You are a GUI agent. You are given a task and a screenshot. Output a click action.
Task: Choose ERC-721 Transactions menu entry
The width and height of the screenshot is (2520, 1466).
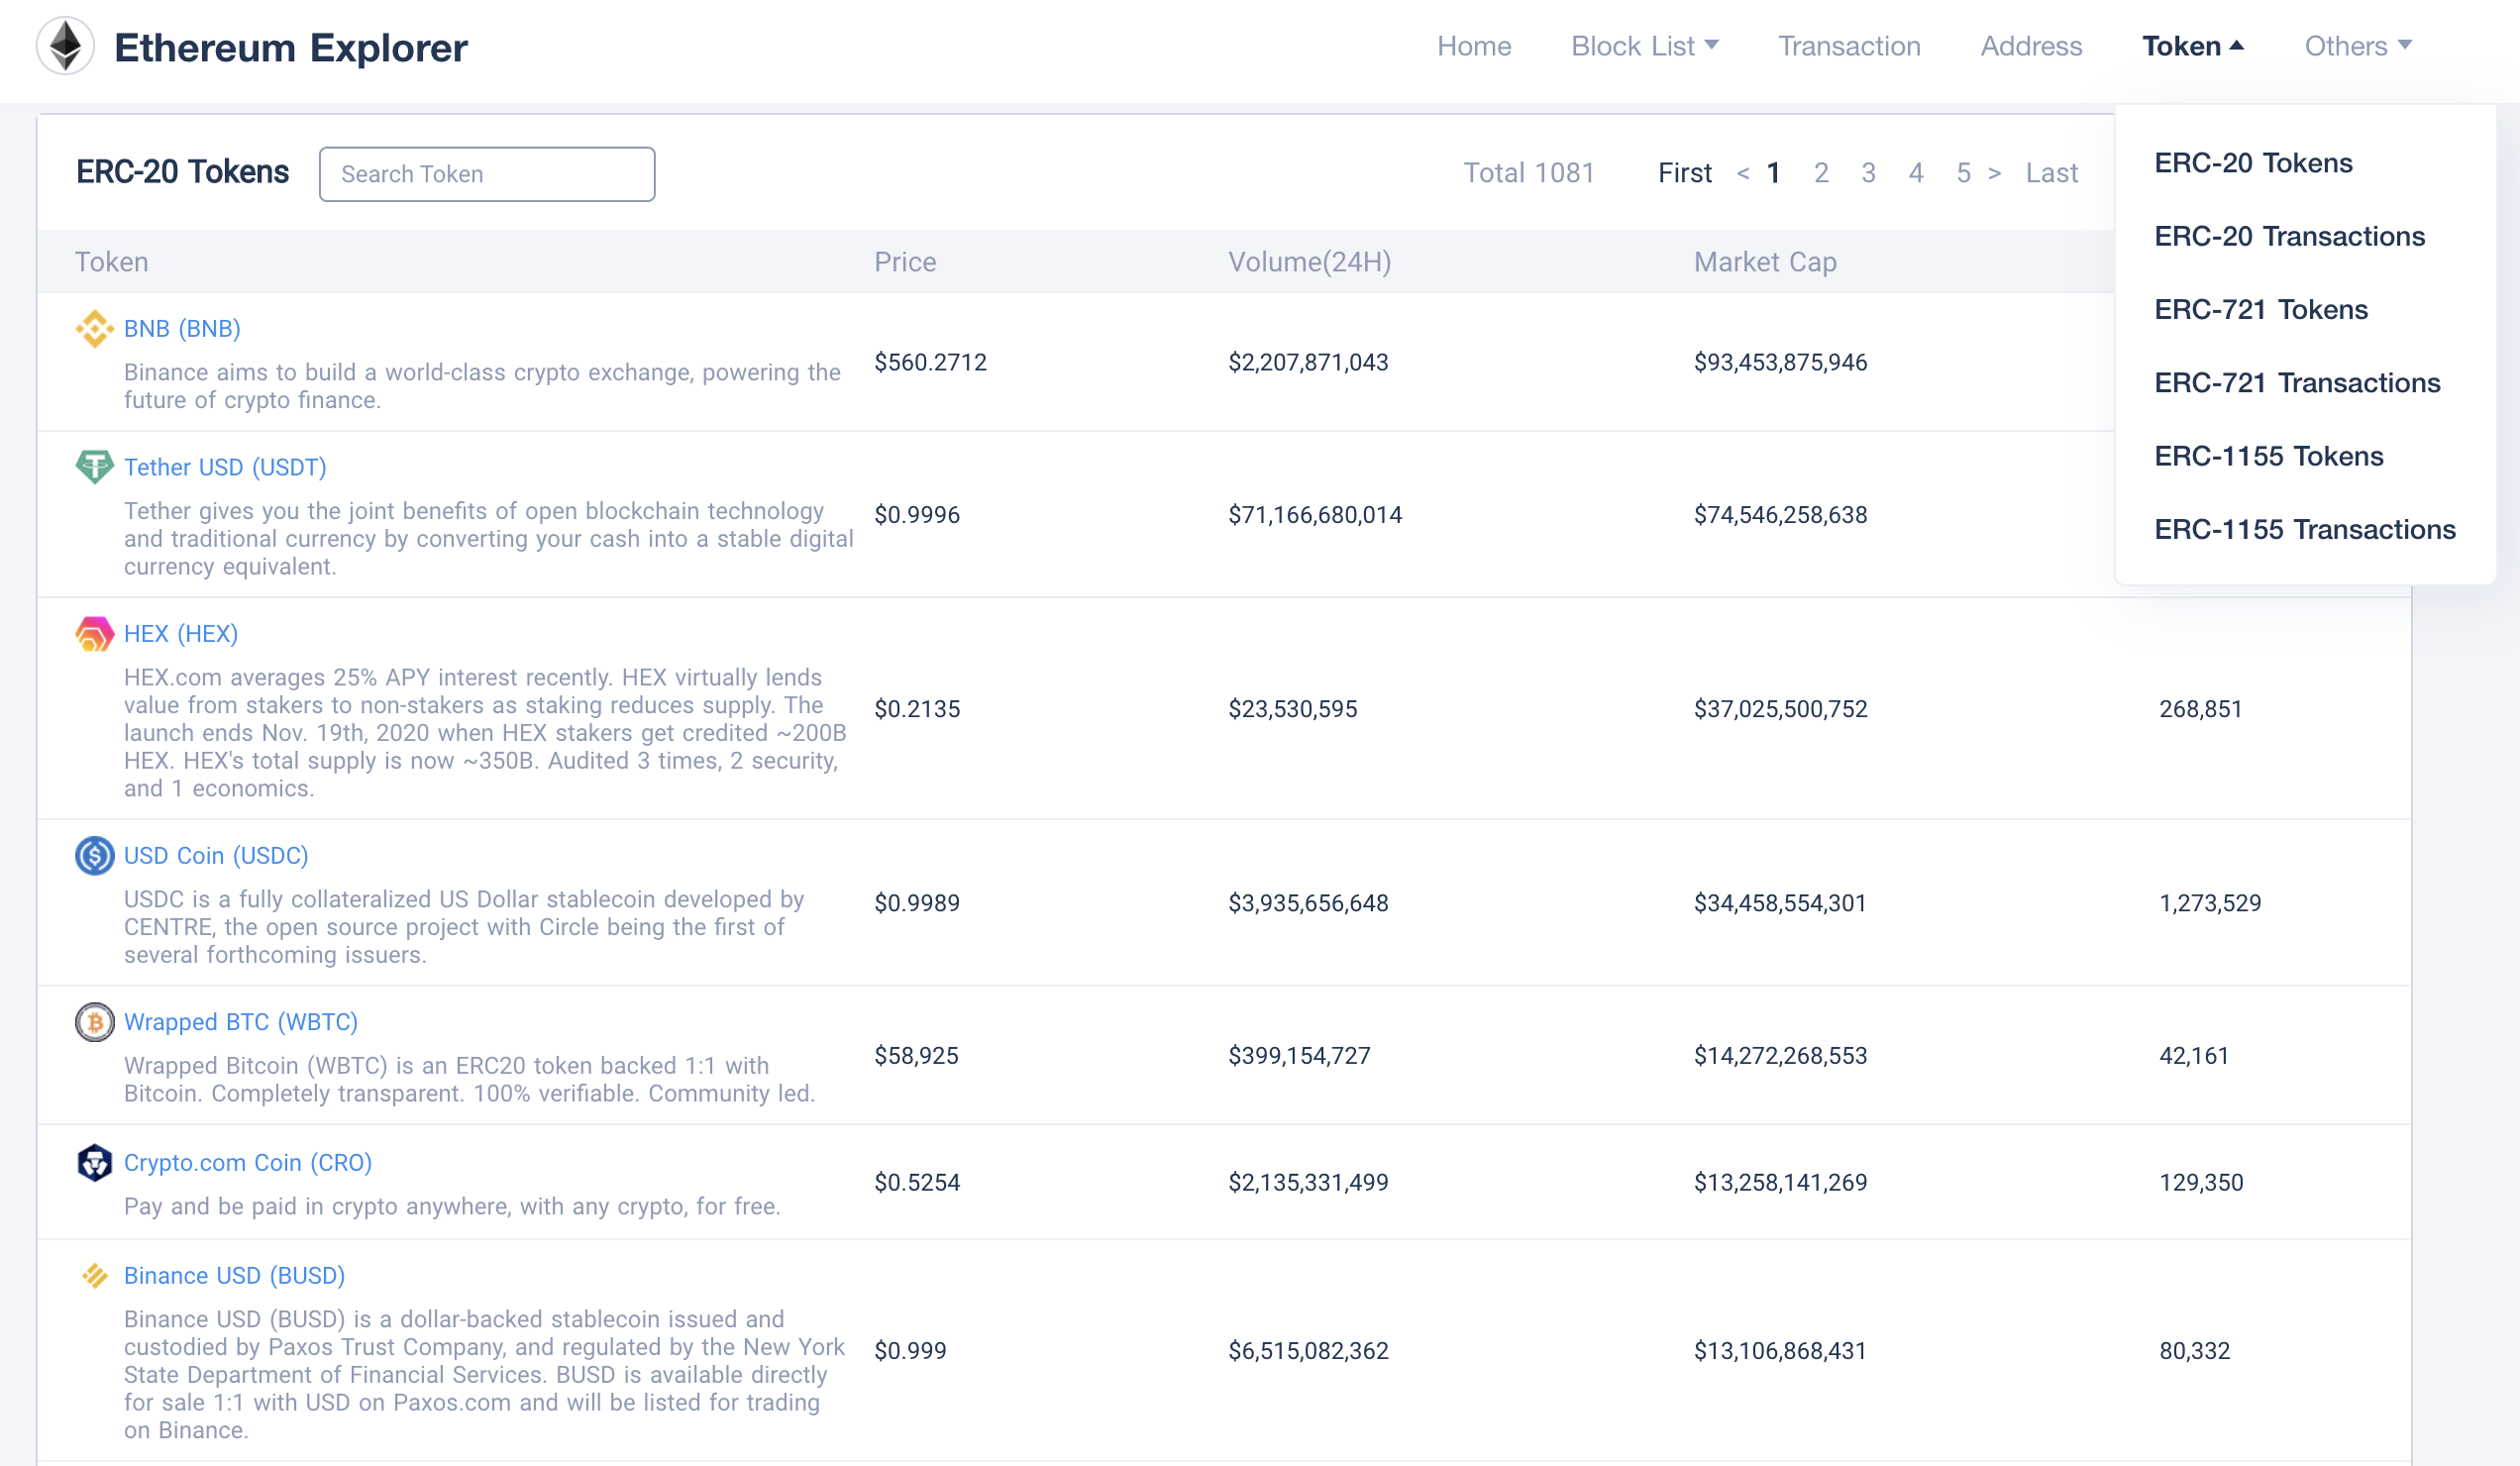[x=2297, y=383]
